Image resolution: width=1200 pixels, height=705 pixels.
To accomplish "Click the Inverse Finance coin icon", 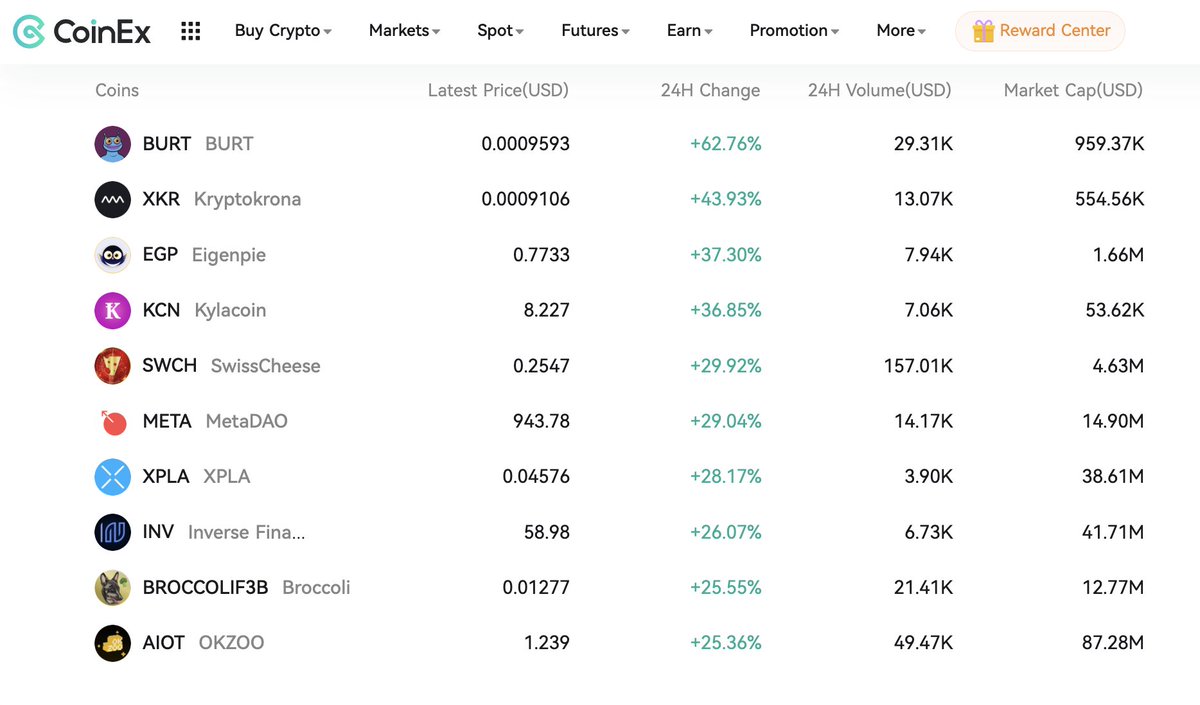I will [113, 532].
